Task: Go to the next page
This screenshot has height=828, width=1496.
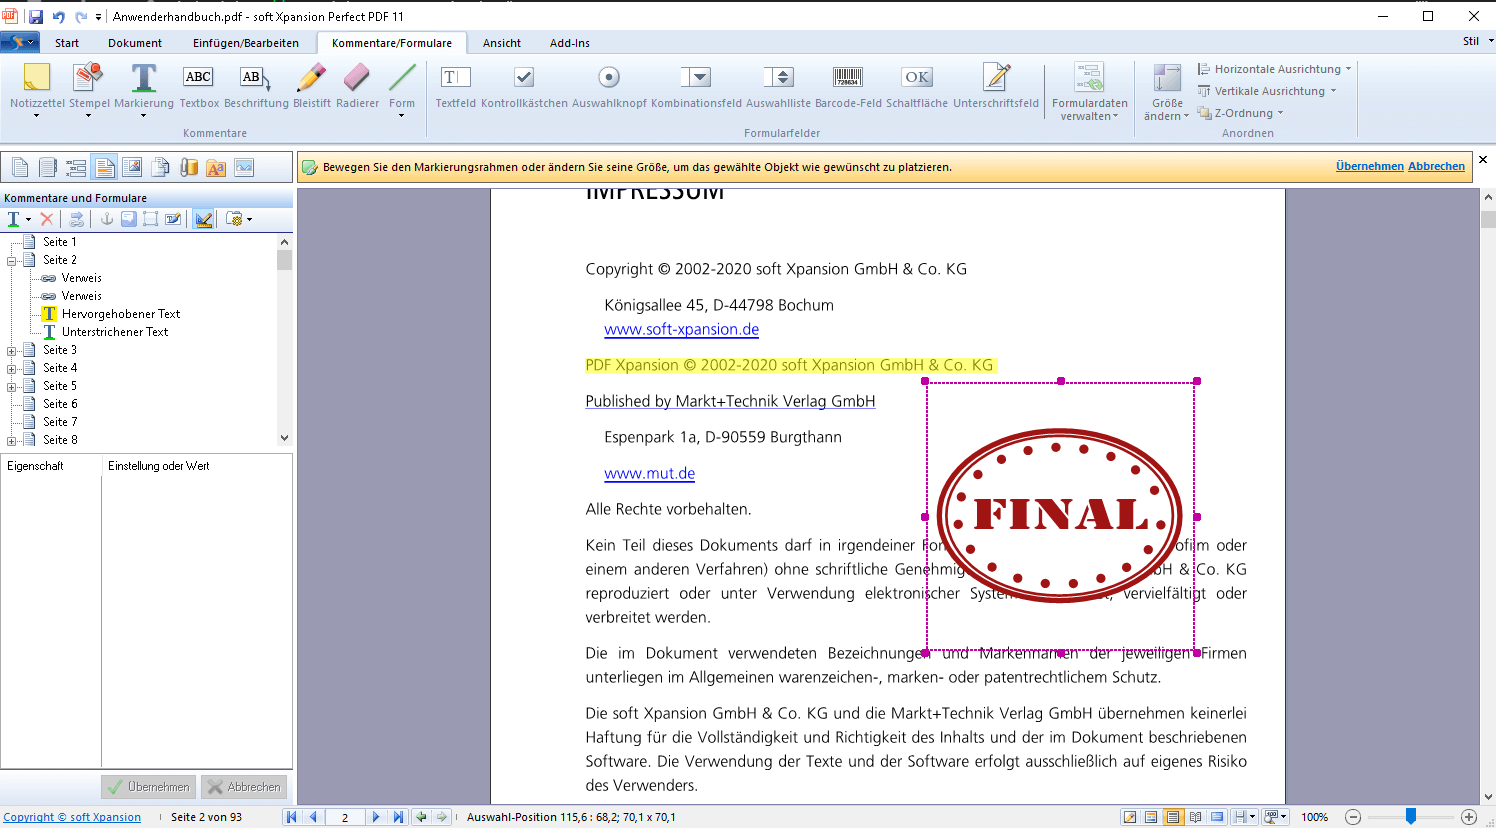Action: tap(376, 817)
